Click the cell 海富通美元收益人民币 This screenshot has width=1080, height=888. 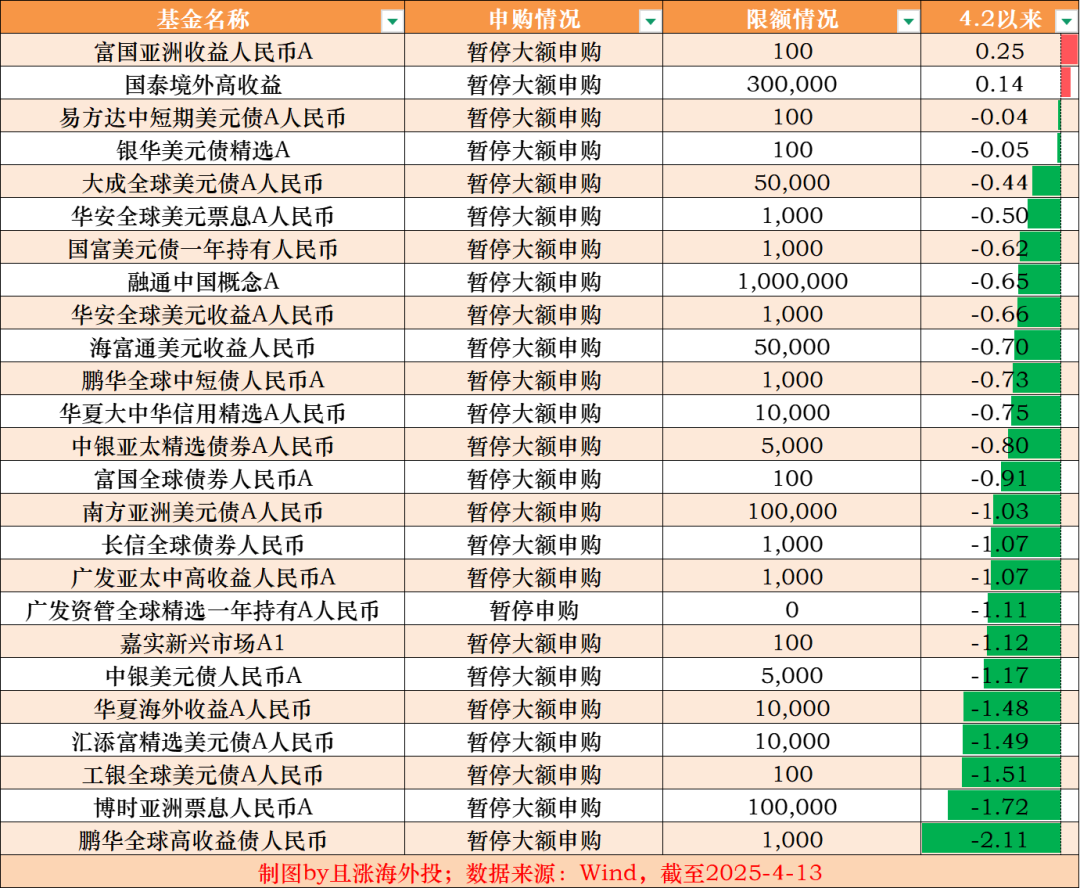202,347
